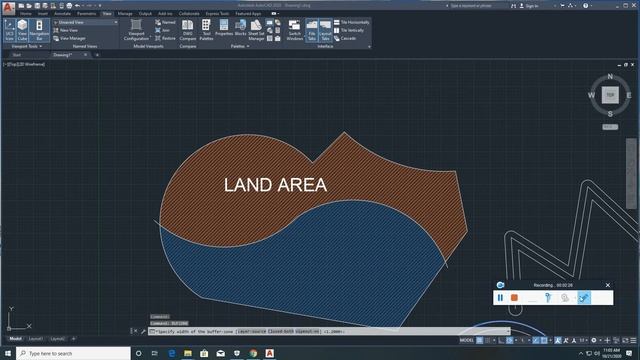Open the Properties palette
The width and height of the screenshot is (640, 360).
point(224,28)
